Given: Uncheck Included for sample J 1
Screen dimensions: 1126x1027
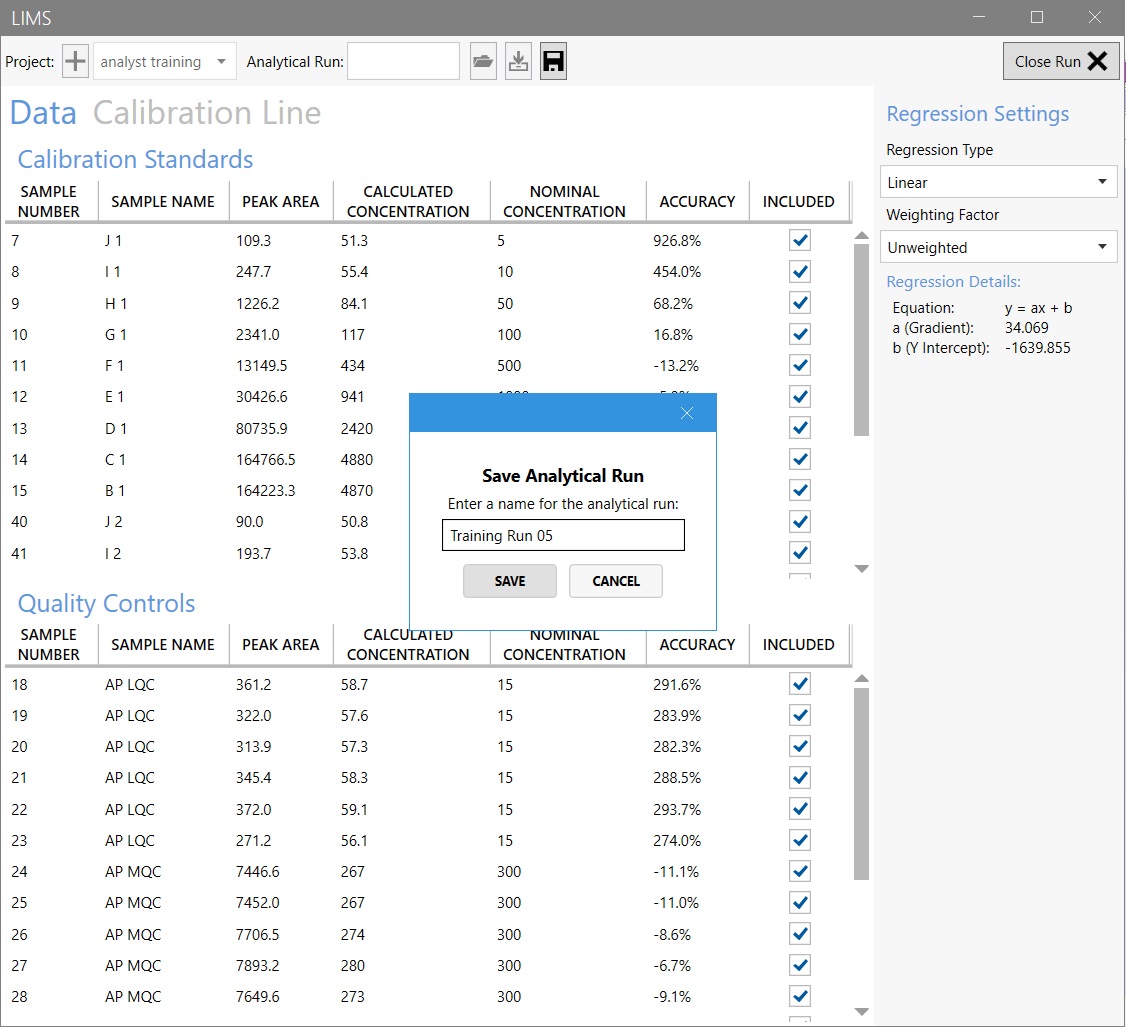Looking at the screenshot, I should [x=799, y=240].
